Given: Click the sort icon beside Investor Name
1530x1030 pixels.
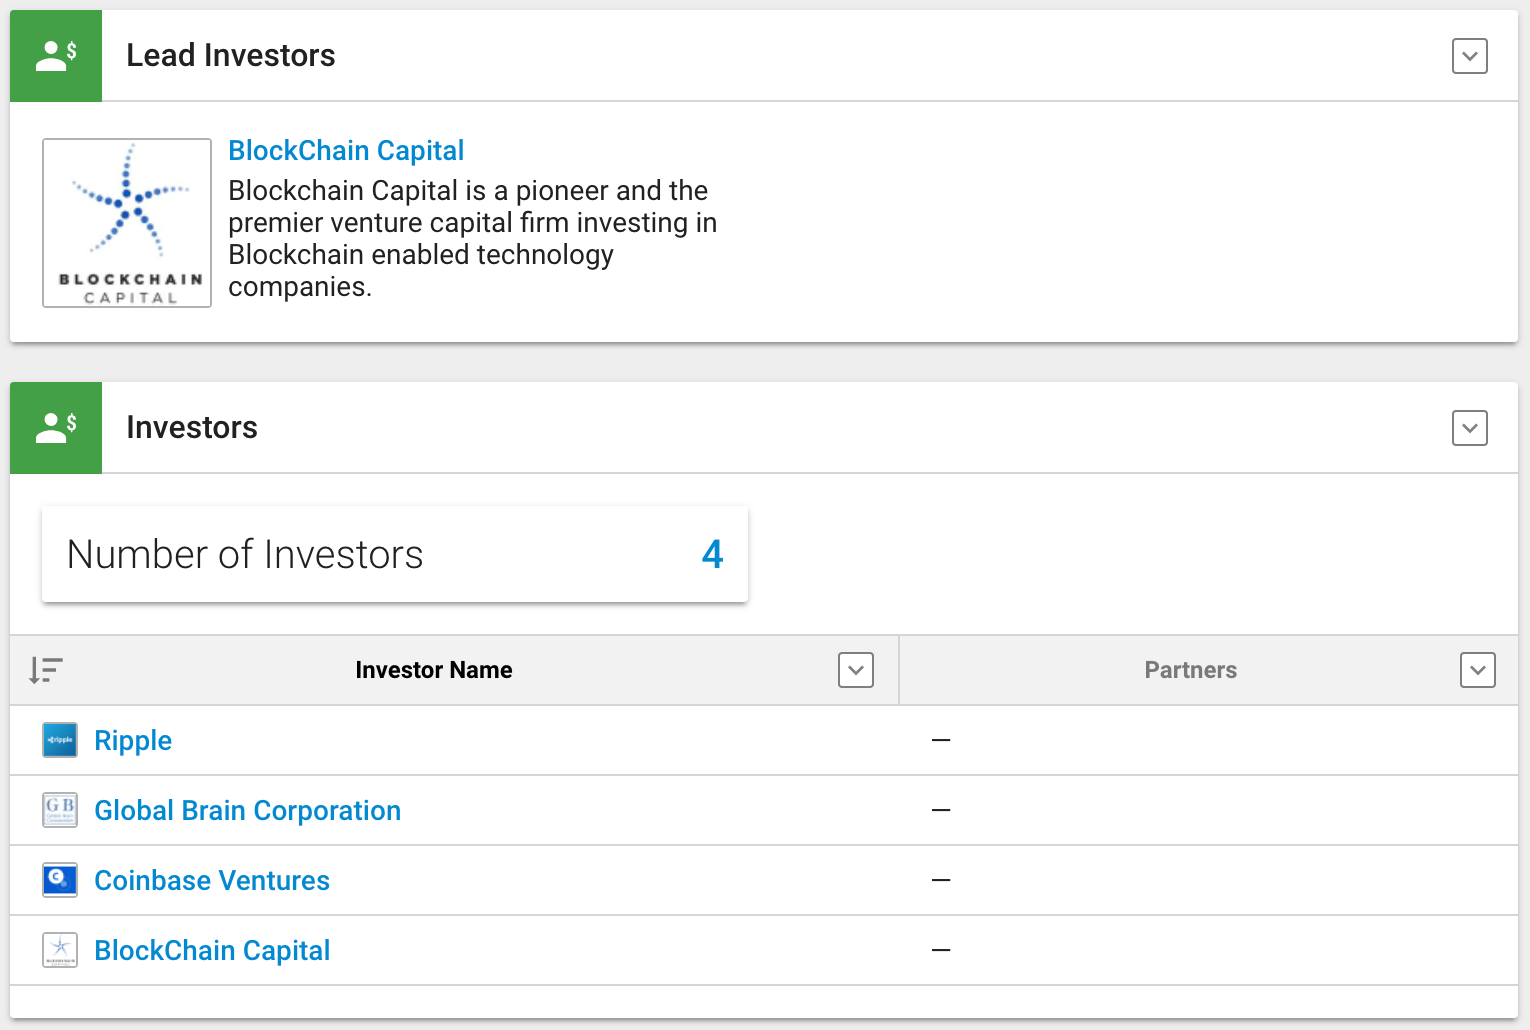Looking at the screenshot, I should tap(46, 670).
